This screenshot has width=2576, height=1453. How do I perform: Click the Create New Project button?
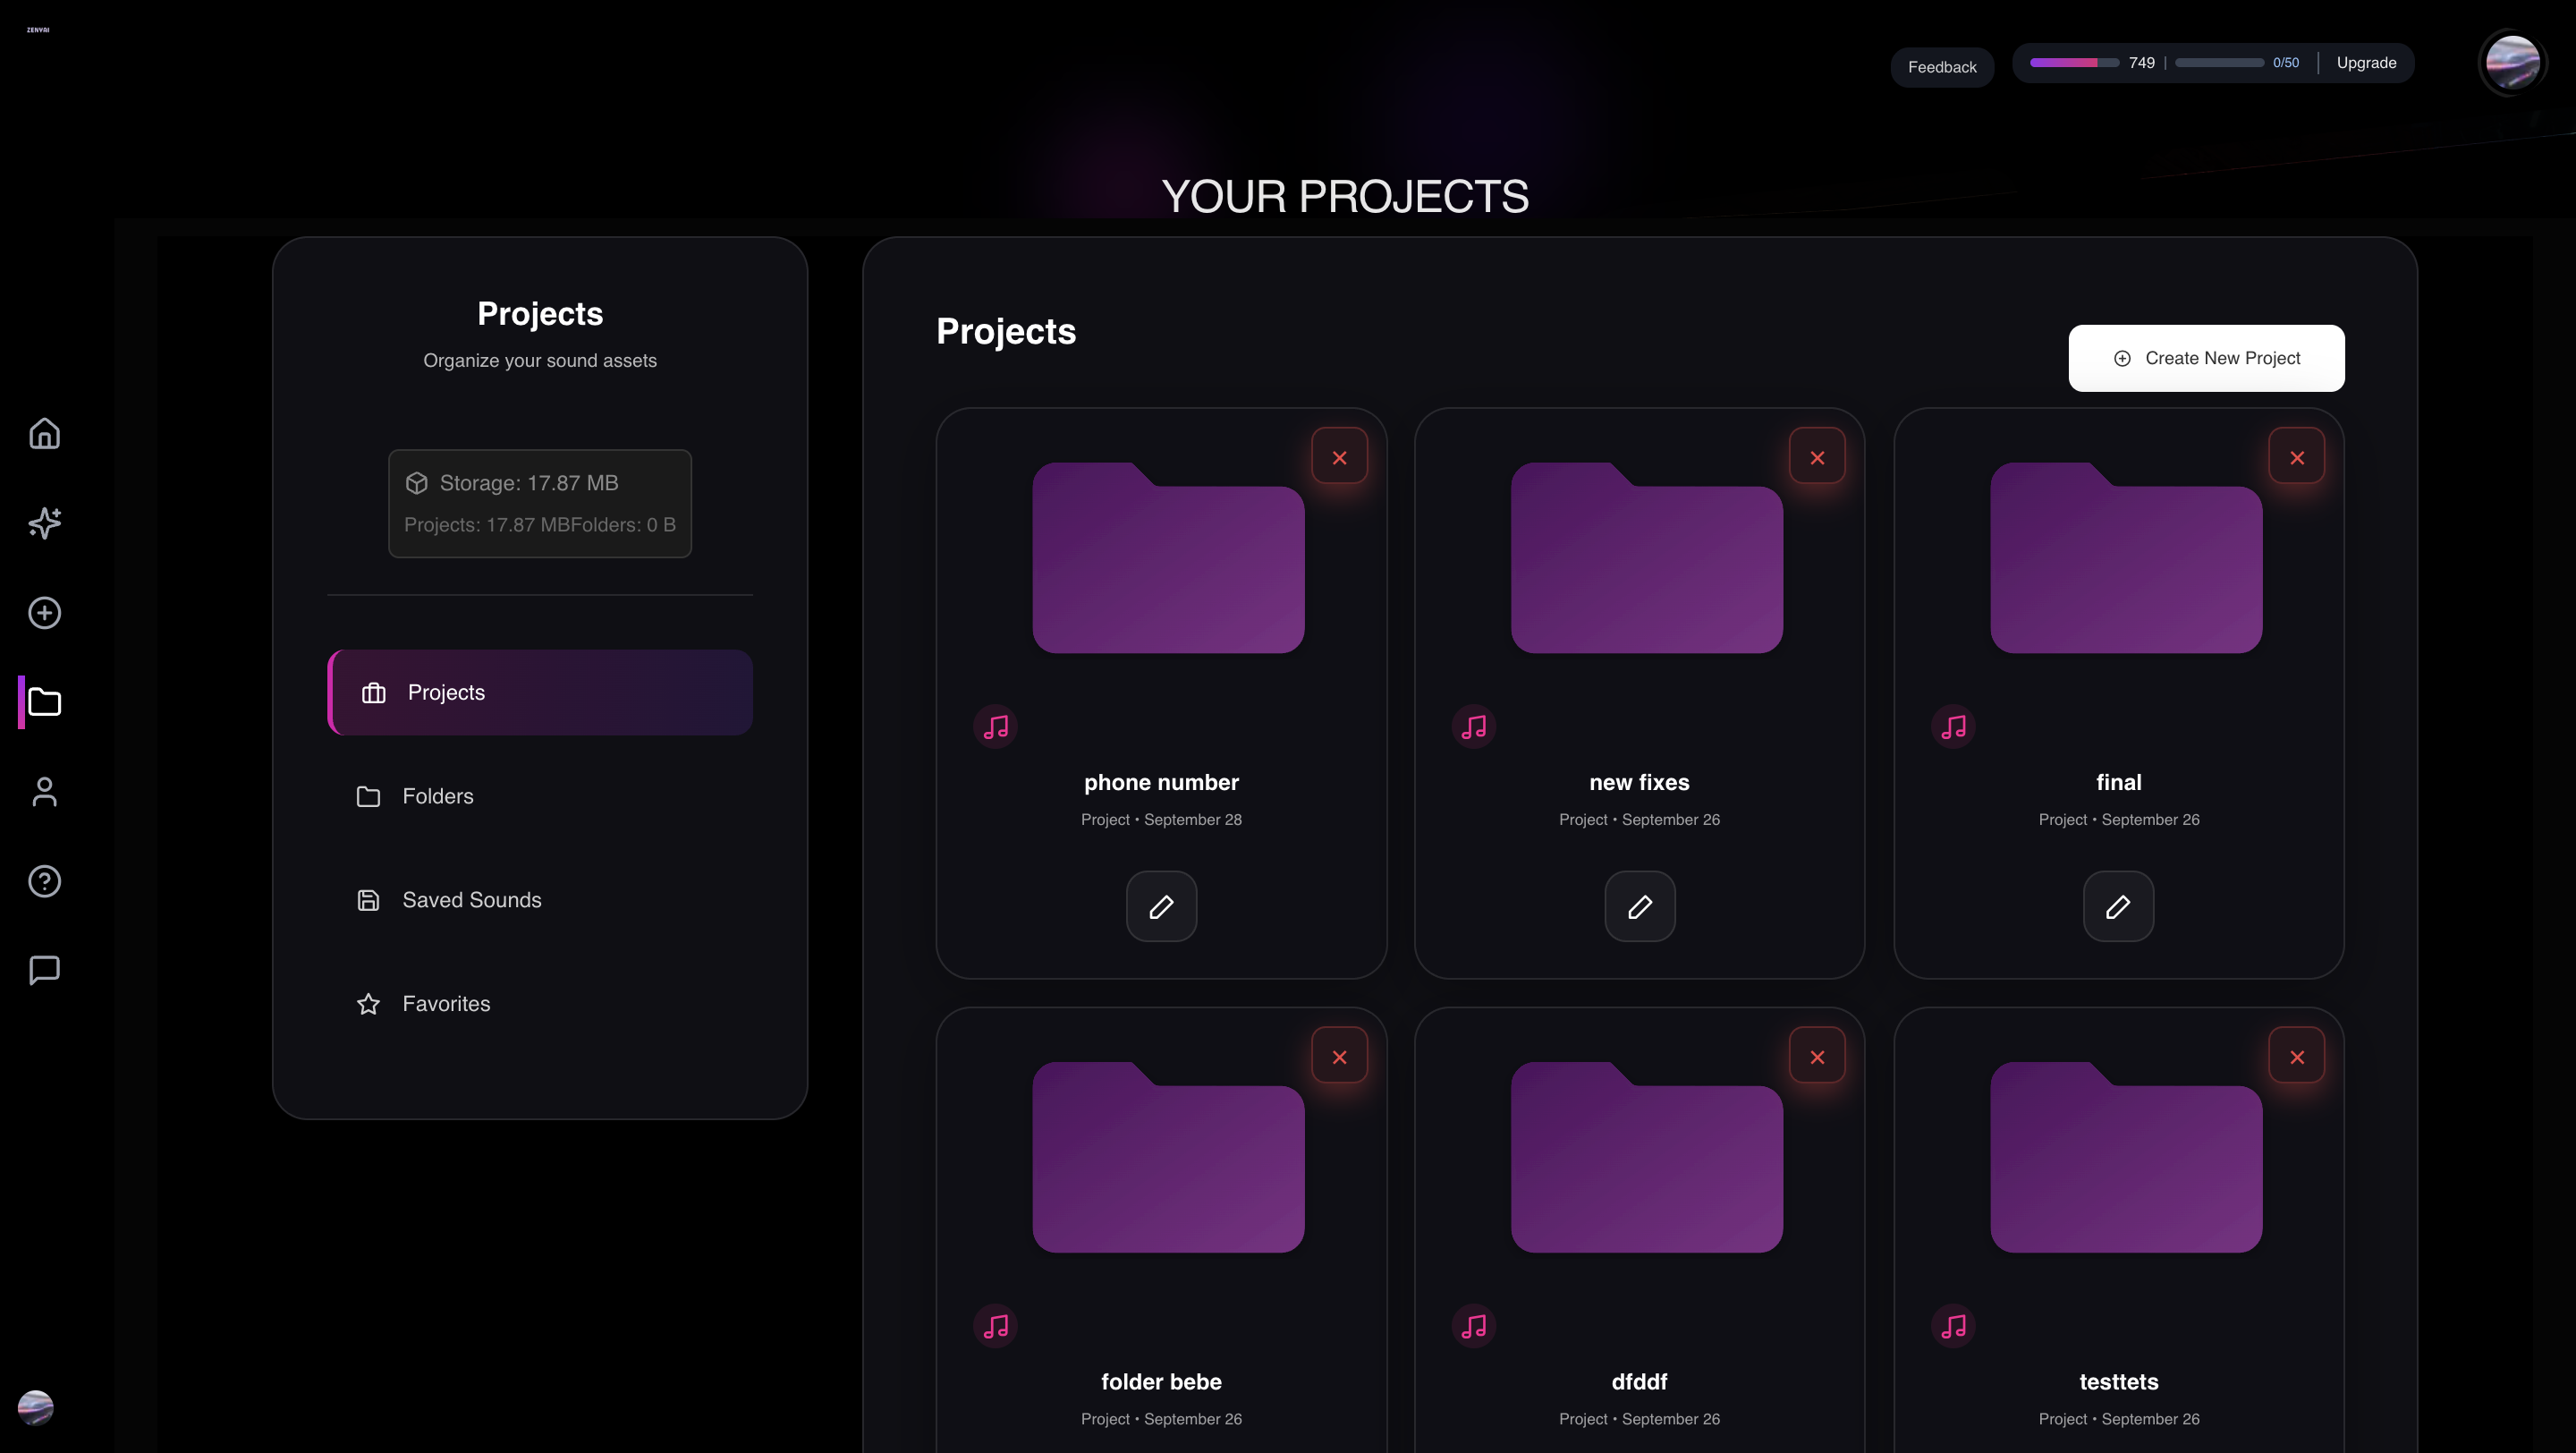2206,358
